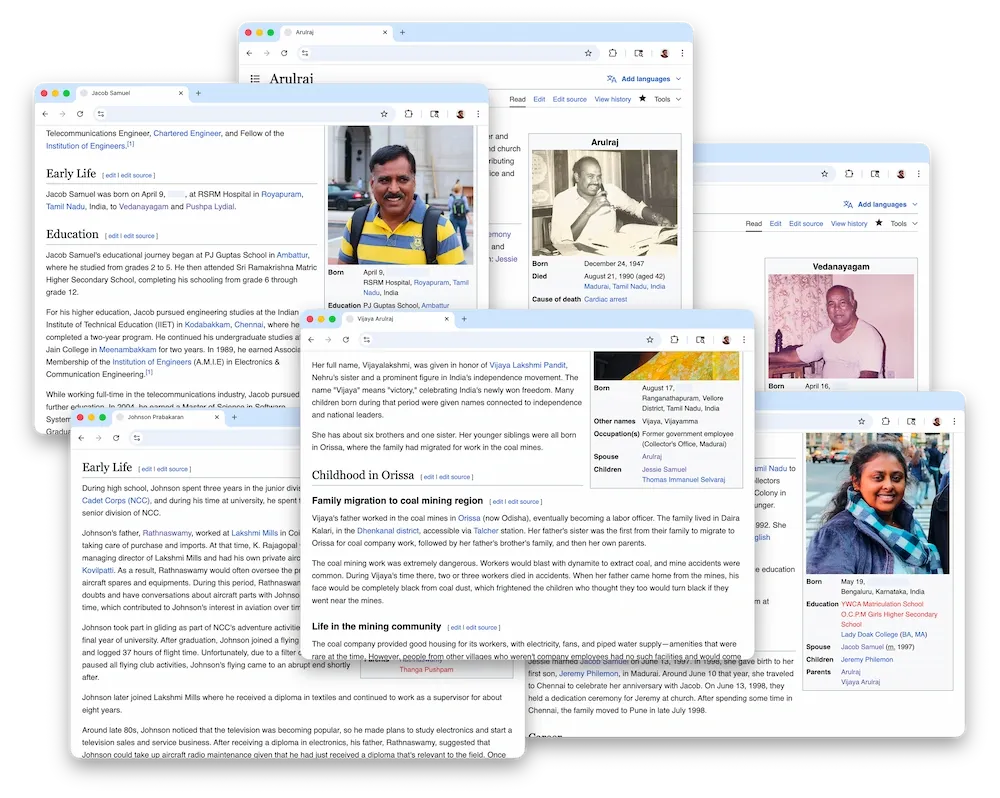Viewport: 1000px width, 798px height.
Task: Switch to the Jacob Samuel browser tab
Action: tap(132, 93)
